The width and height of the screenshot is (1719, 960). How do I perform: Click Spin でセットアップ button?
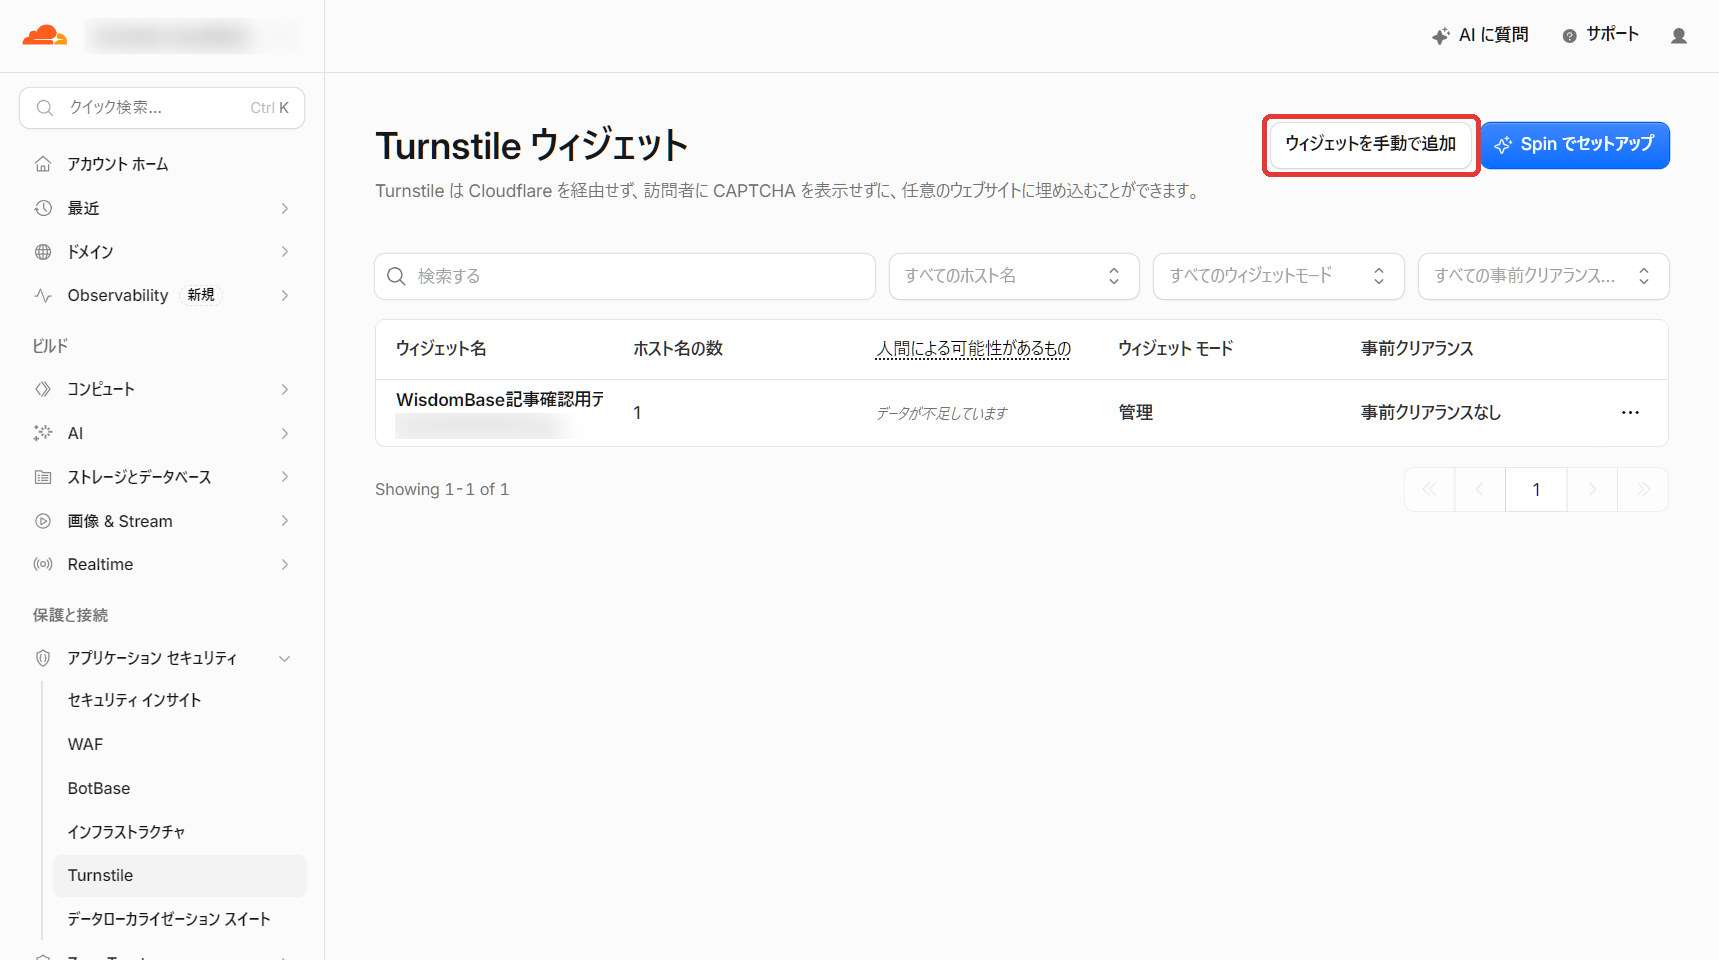[x=1575, y=145]
